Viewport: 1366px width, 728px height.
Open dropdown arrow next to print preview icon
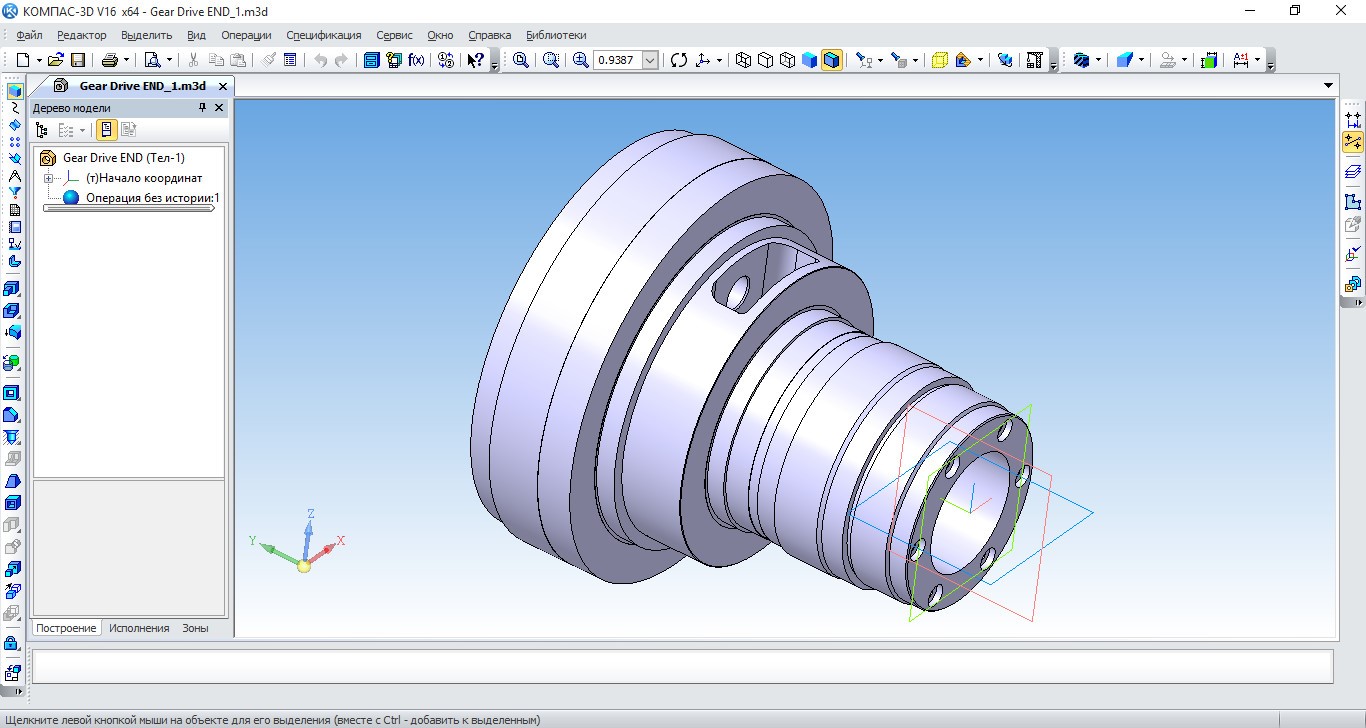[169, 60]
